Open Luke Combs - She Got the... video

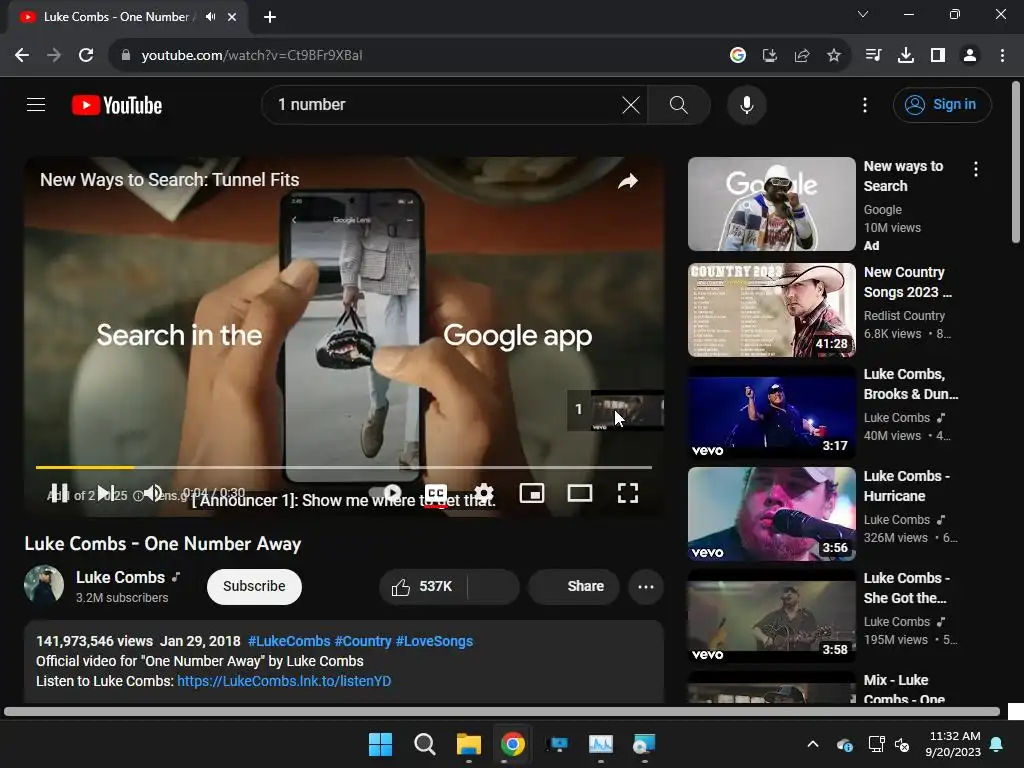click(771, 616)
